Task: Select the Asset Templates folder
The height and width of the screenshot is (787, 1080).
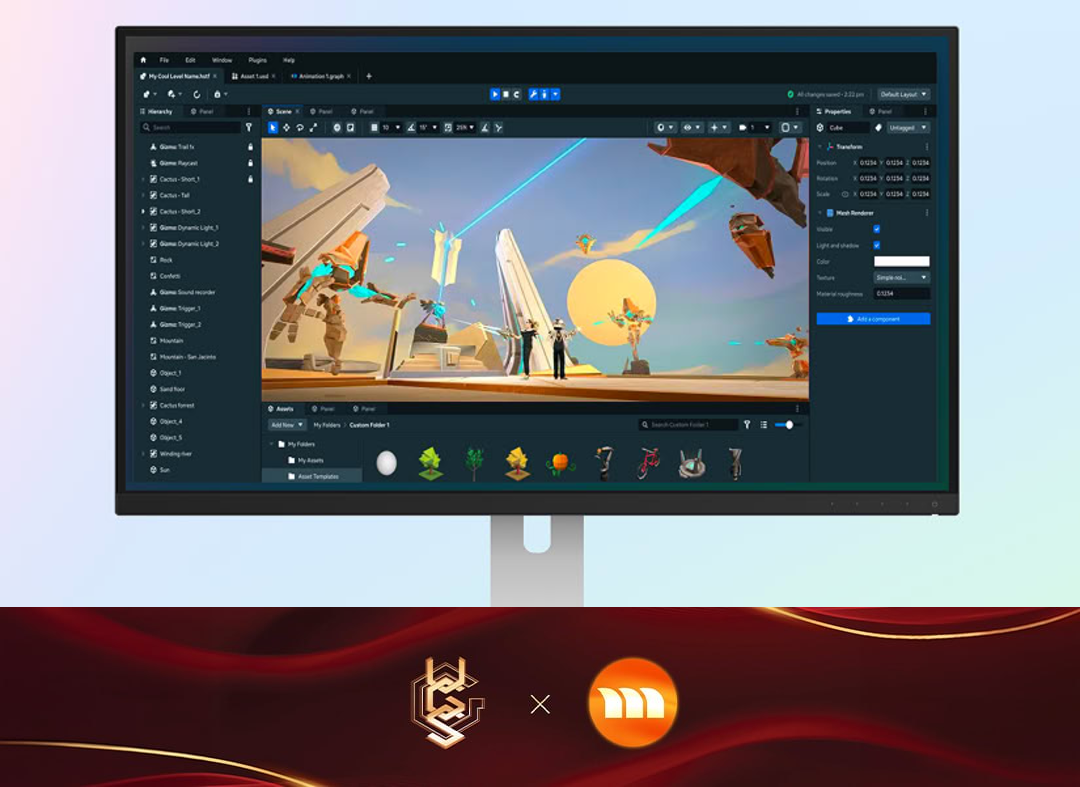Action: [x=313, y=476]
